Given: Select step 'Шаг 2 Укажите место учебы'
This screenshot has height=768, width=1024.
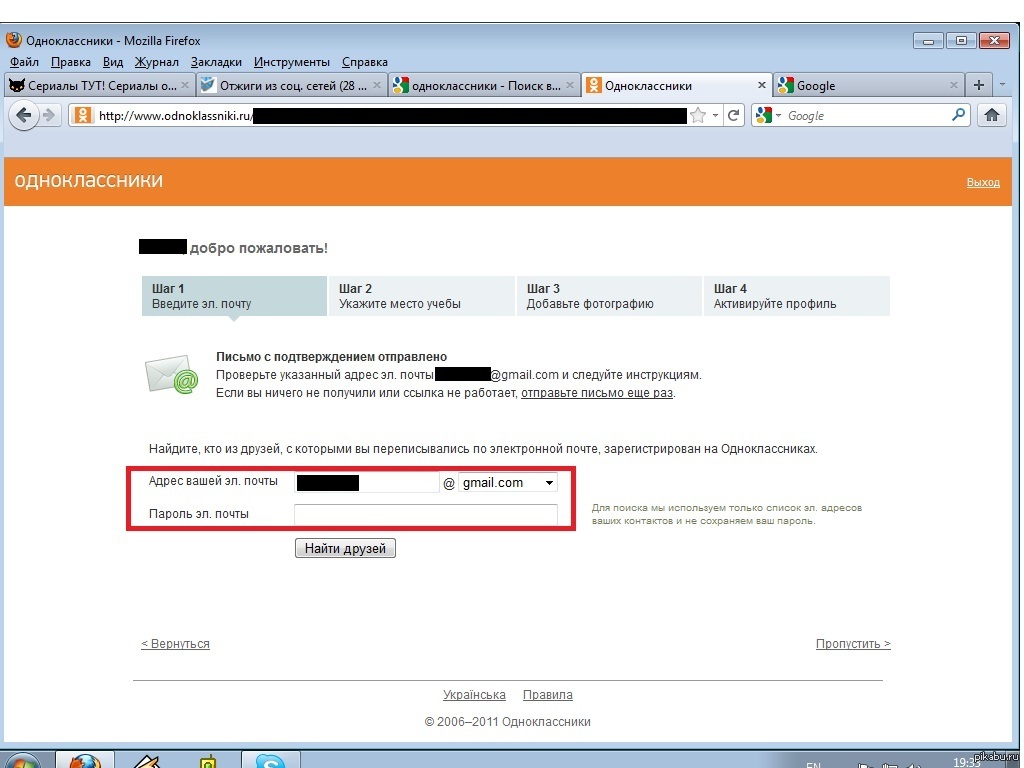Looking at the screenshot, I should (x=421, y=296).
